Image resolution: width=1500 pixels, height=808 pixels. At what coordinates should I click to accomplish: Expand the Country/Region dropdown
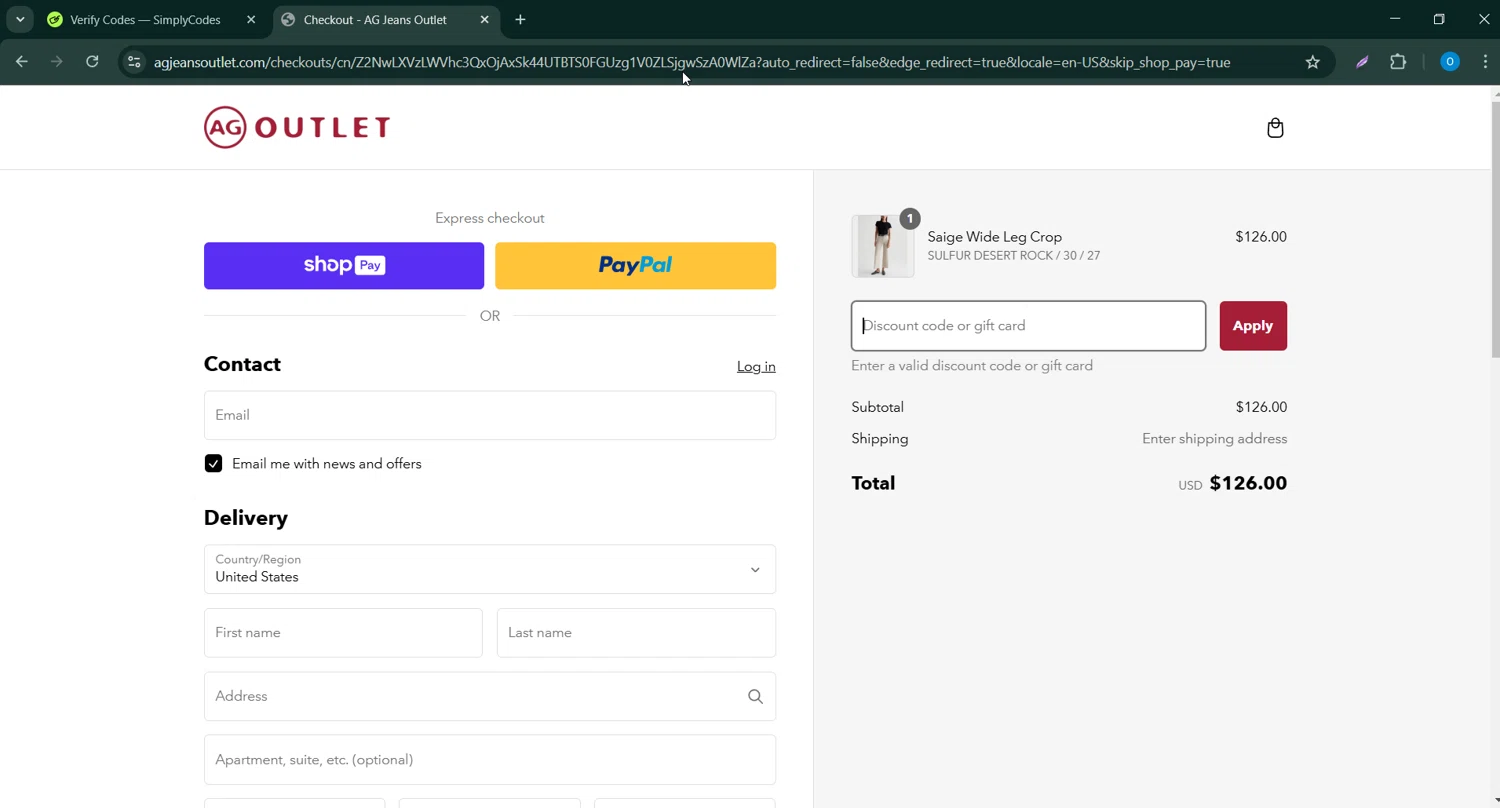(x=490, y=569)
